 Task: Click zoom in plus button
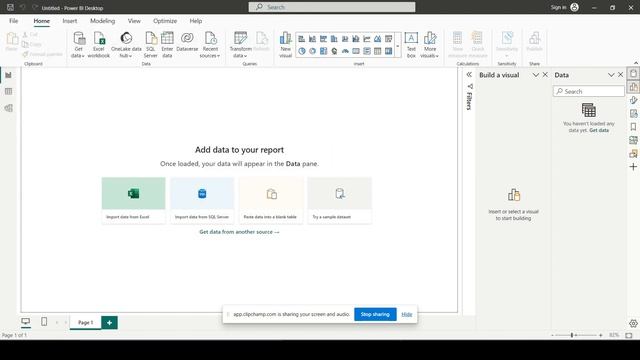coord(600,335)
